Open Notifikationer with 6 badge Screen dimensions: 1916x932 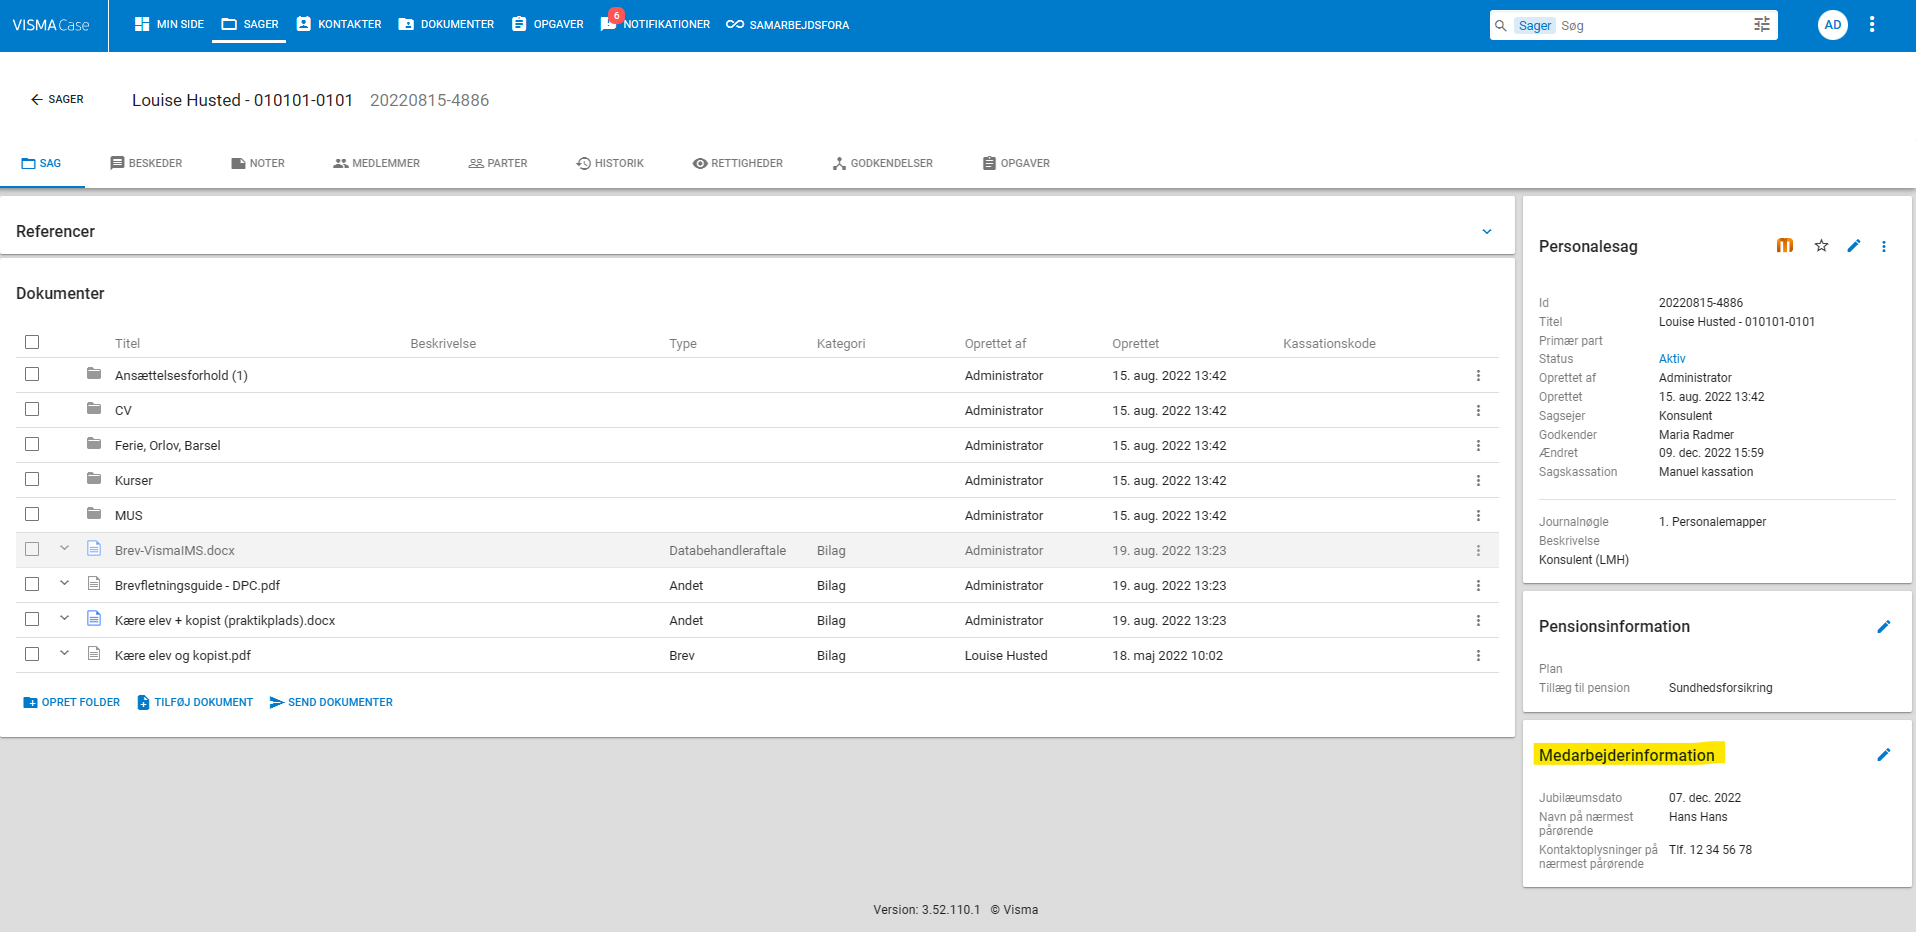[655, 24]
